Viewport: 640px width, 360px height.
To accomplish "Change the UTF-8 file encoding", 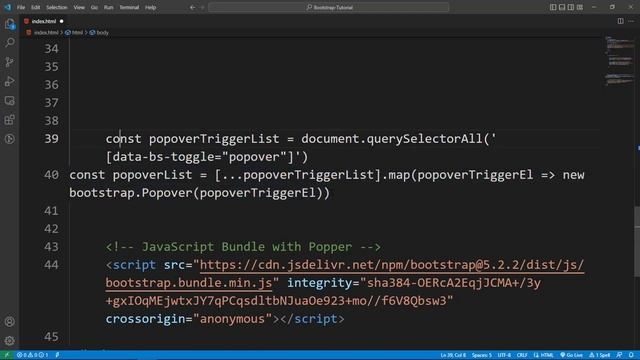I will pos(504,355).
